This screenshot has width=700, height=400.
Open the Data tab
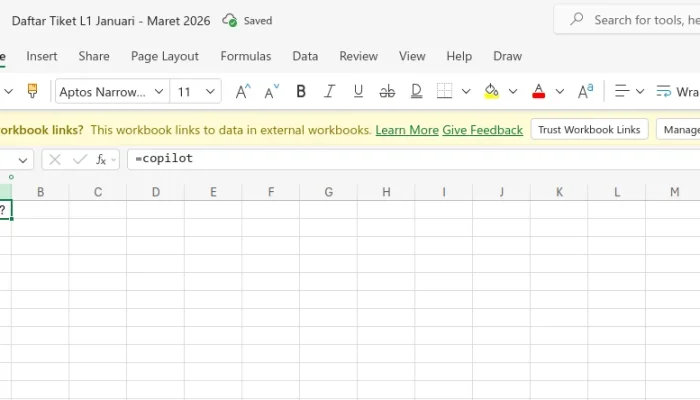(x=305, y=56)
